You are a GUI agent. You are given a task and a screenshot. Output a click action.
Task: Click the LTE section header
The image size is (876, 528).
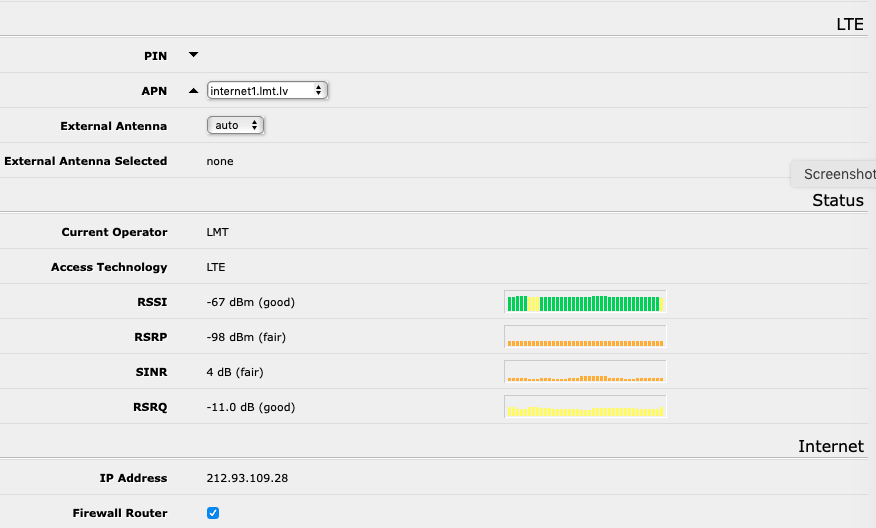click(850, 25)
